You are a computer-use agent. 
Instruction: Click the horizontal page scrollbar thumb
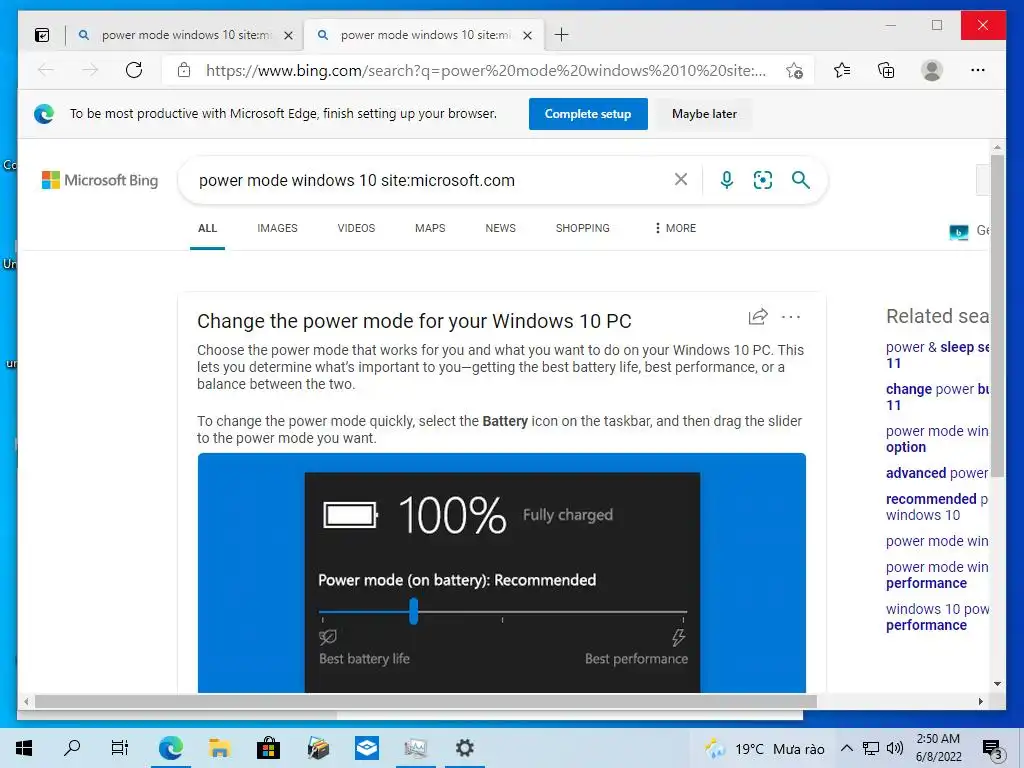pos(426,701)
